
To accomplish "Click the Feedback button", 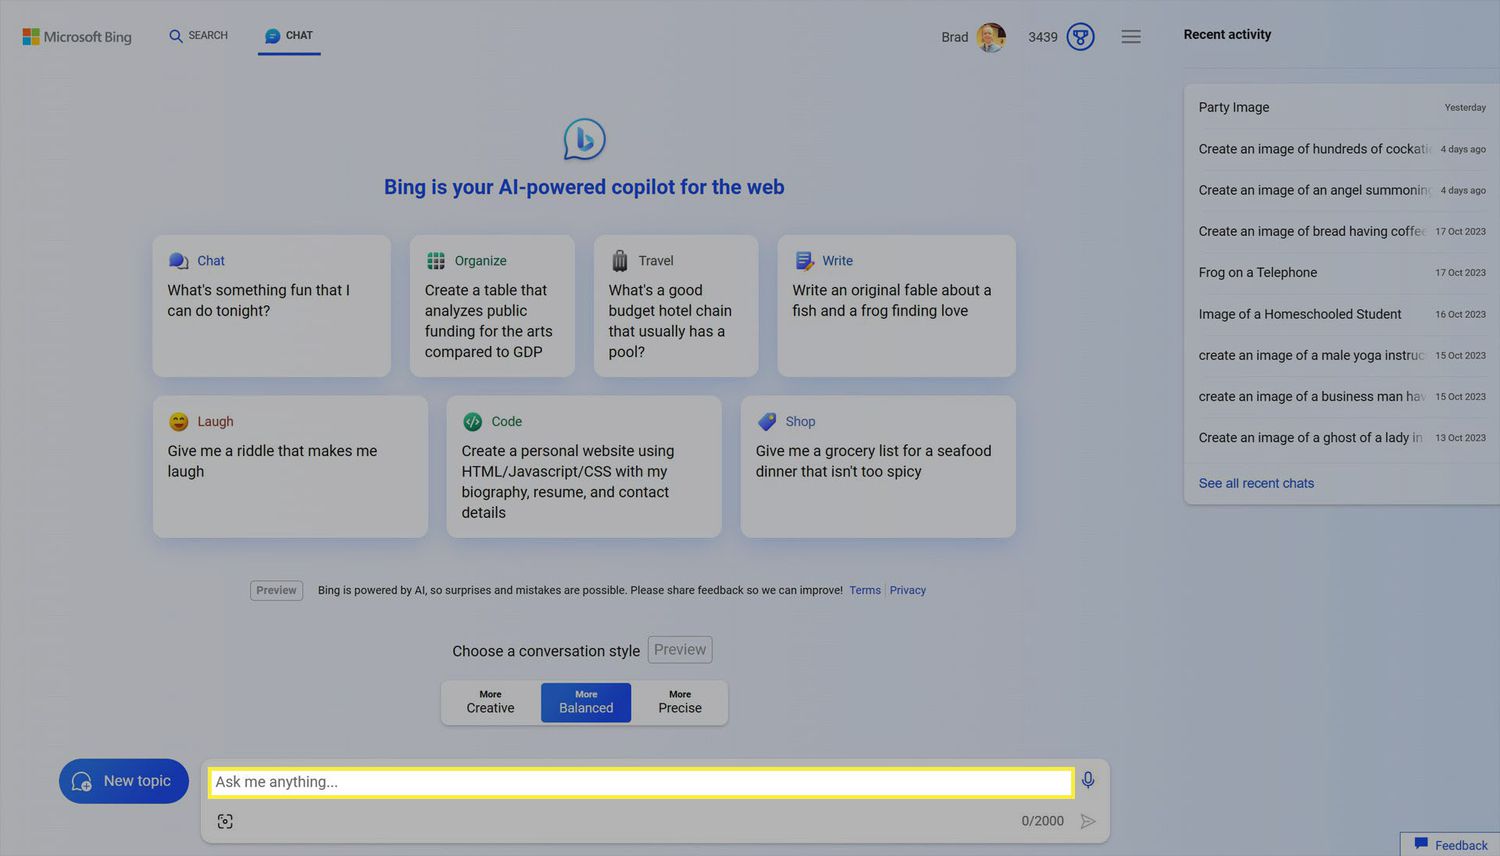I will point(1451,845).
